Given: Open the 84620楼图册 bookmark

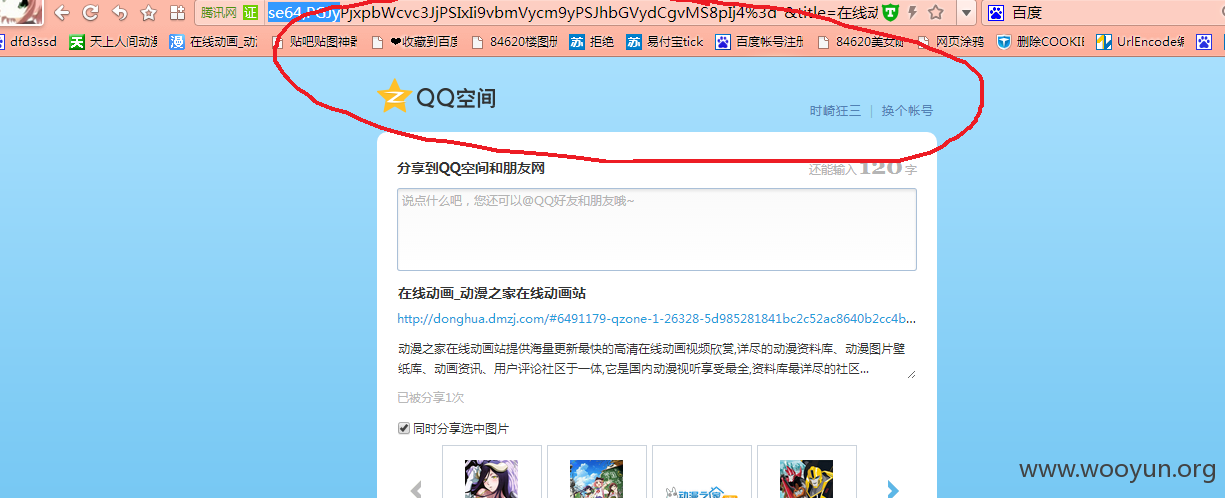Looking at the screenshot, I should pyautogui.click(x=514, y=42).
